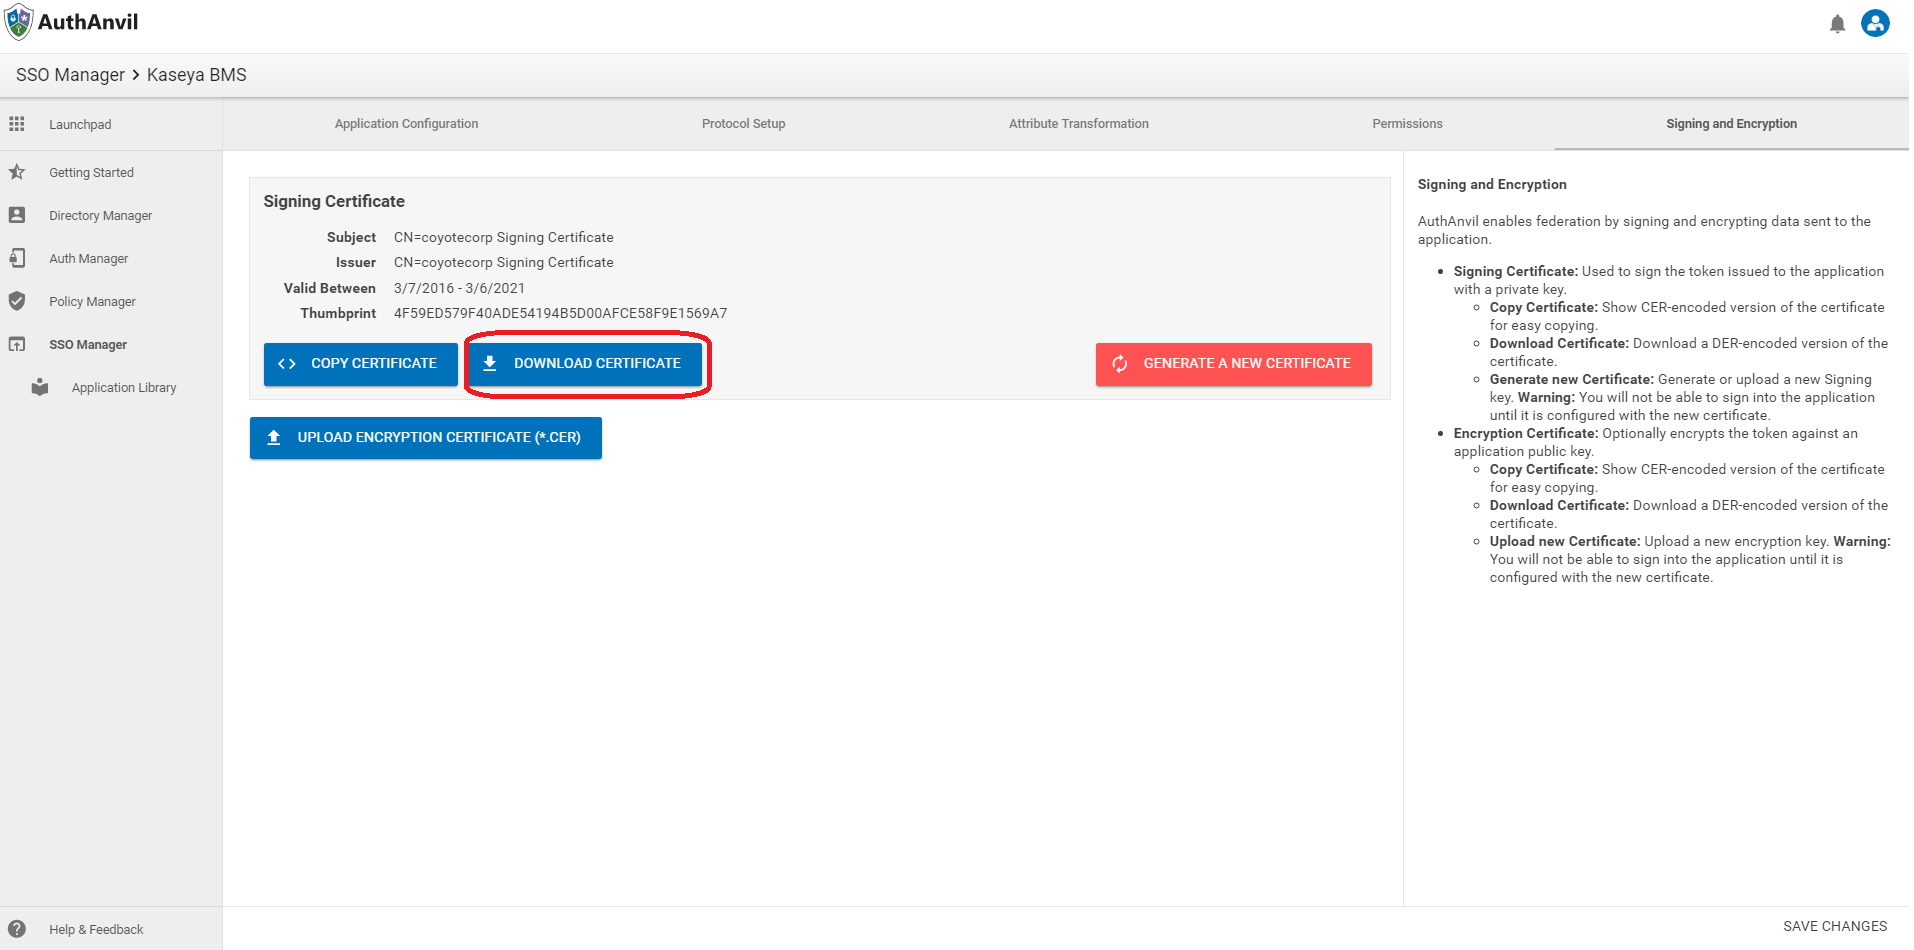This screenshot has width=1914, height=950.
Task: Click Upload Encryption Certificate (*.CER)
Action: coord(426,438)
